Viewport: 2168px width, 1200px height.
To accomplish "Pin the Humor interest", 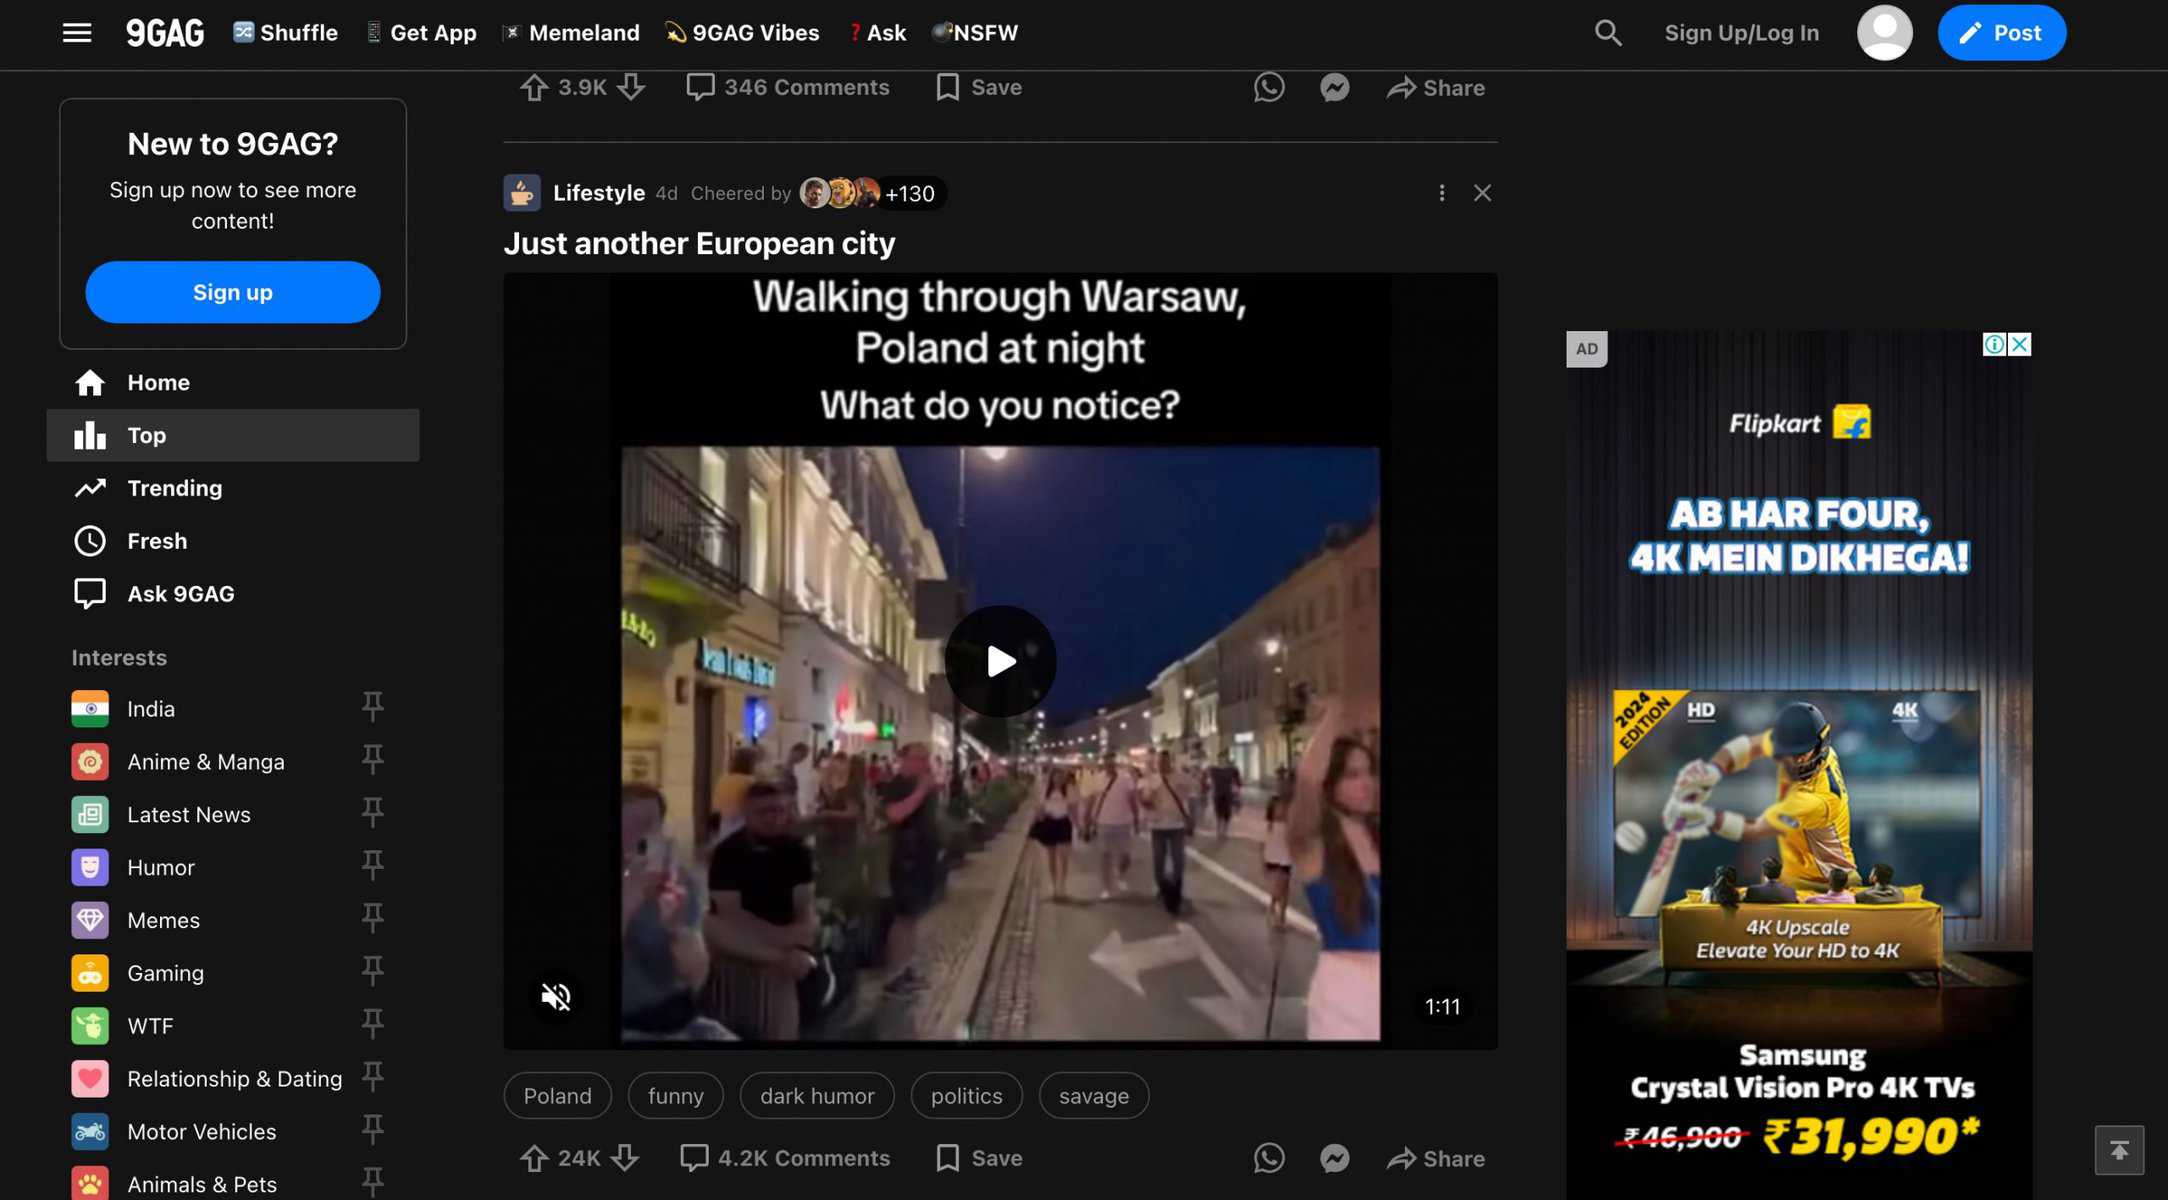I will click(372, 867).
